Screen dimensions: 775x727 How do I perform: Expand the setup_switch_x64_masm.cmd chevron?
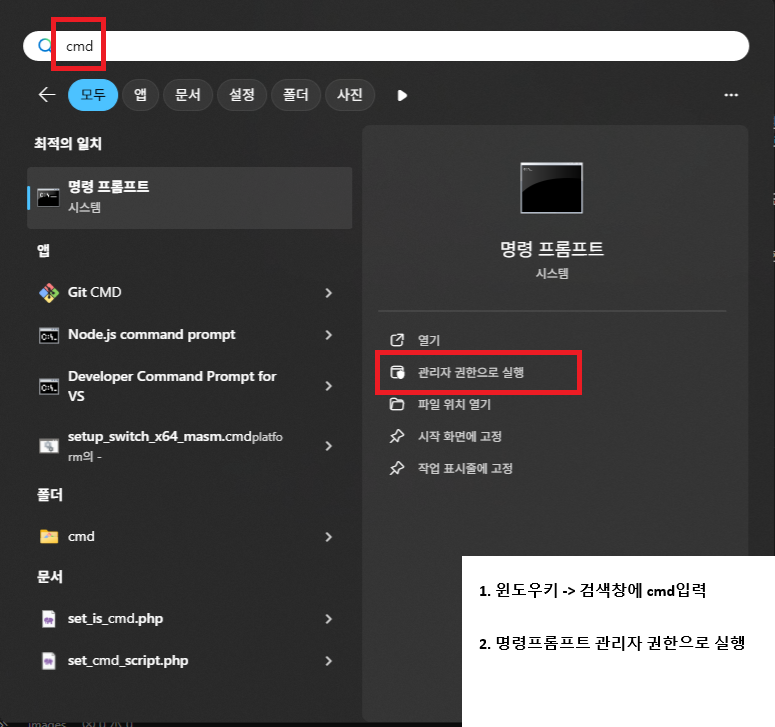(x=329, y=446)
